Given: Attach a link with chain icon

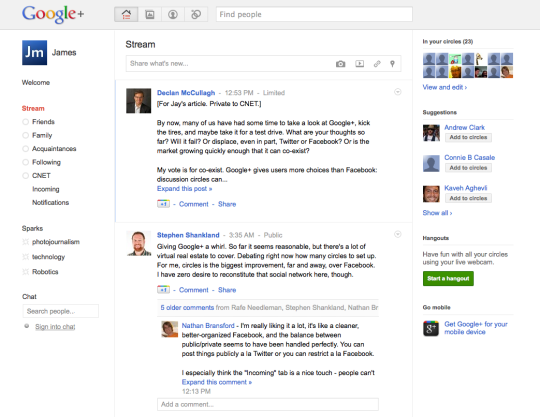Looking at the screenshot, I should point(377,64).
